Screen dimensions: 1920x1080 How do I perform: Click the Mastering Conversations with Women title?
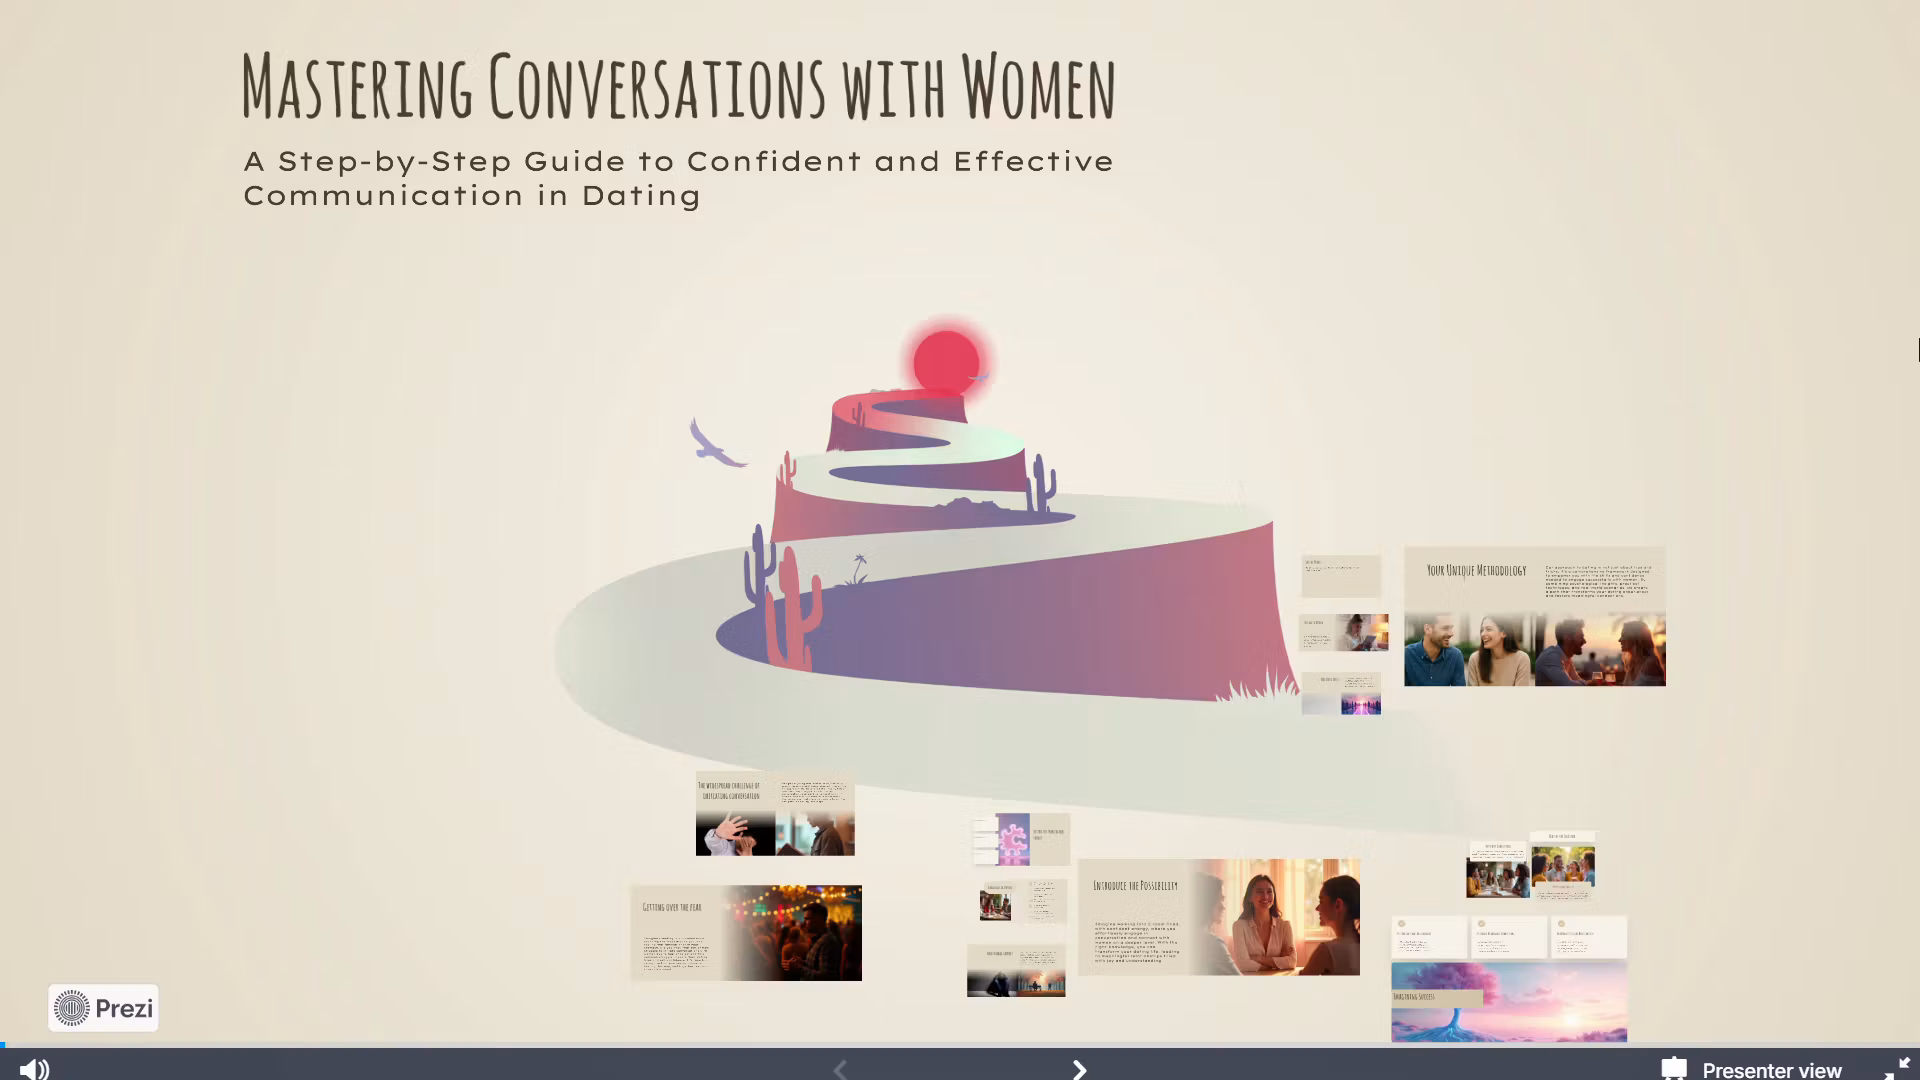pyautogui.click(x=679, y=86)
